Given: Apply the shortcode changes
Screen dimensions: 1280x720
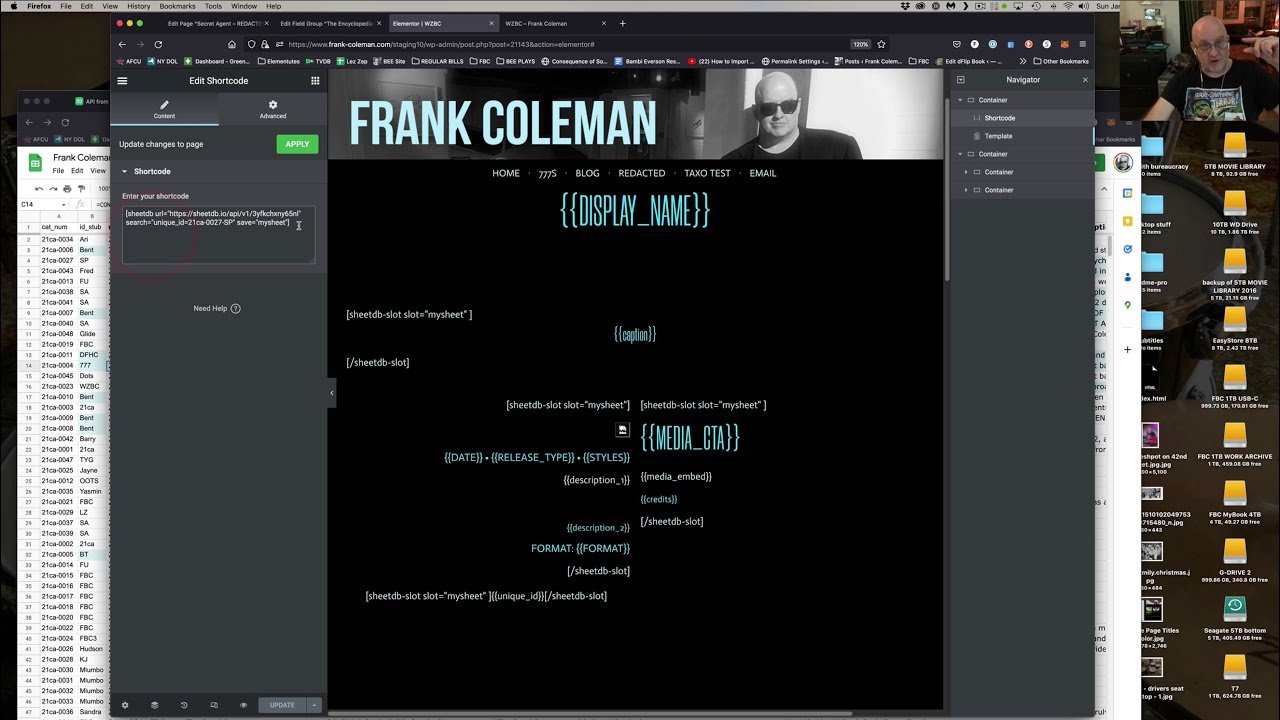Looking at the screenshot, I should click(297, 144).
